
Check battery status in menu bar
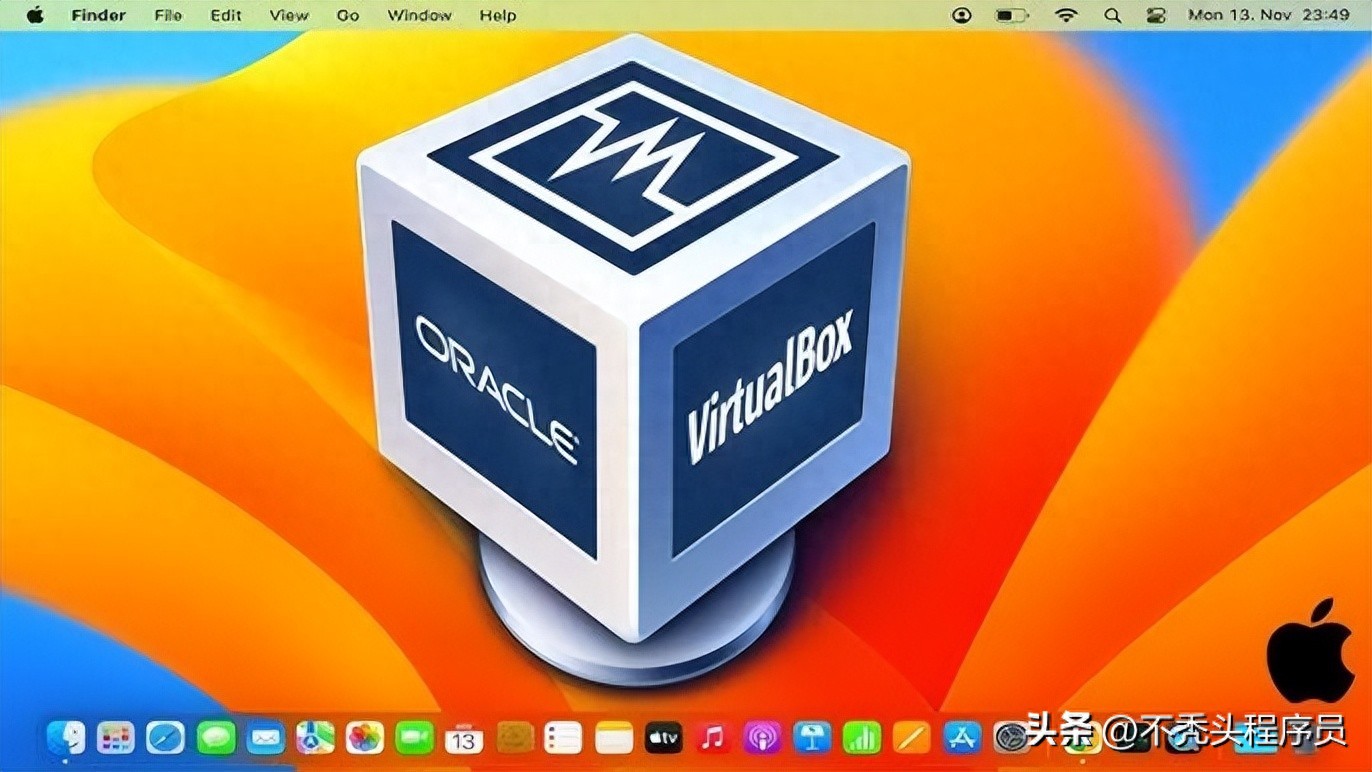point(1011,15)
